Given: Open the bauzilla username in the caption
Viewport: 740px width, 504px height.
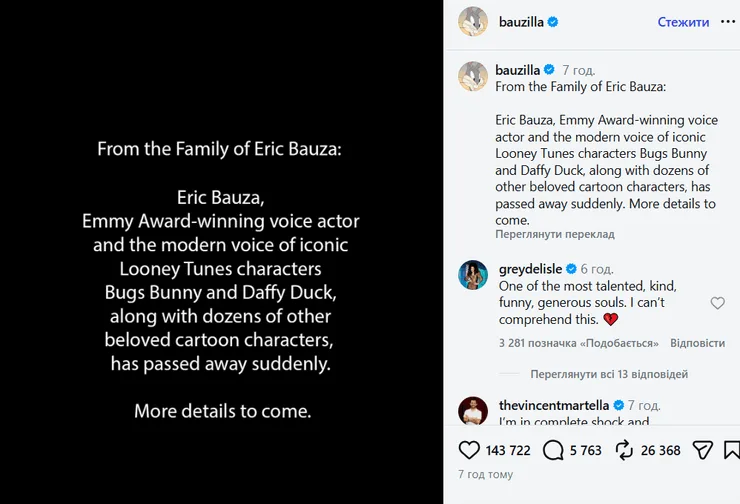Looking at the screenshot, I should 517,70.
